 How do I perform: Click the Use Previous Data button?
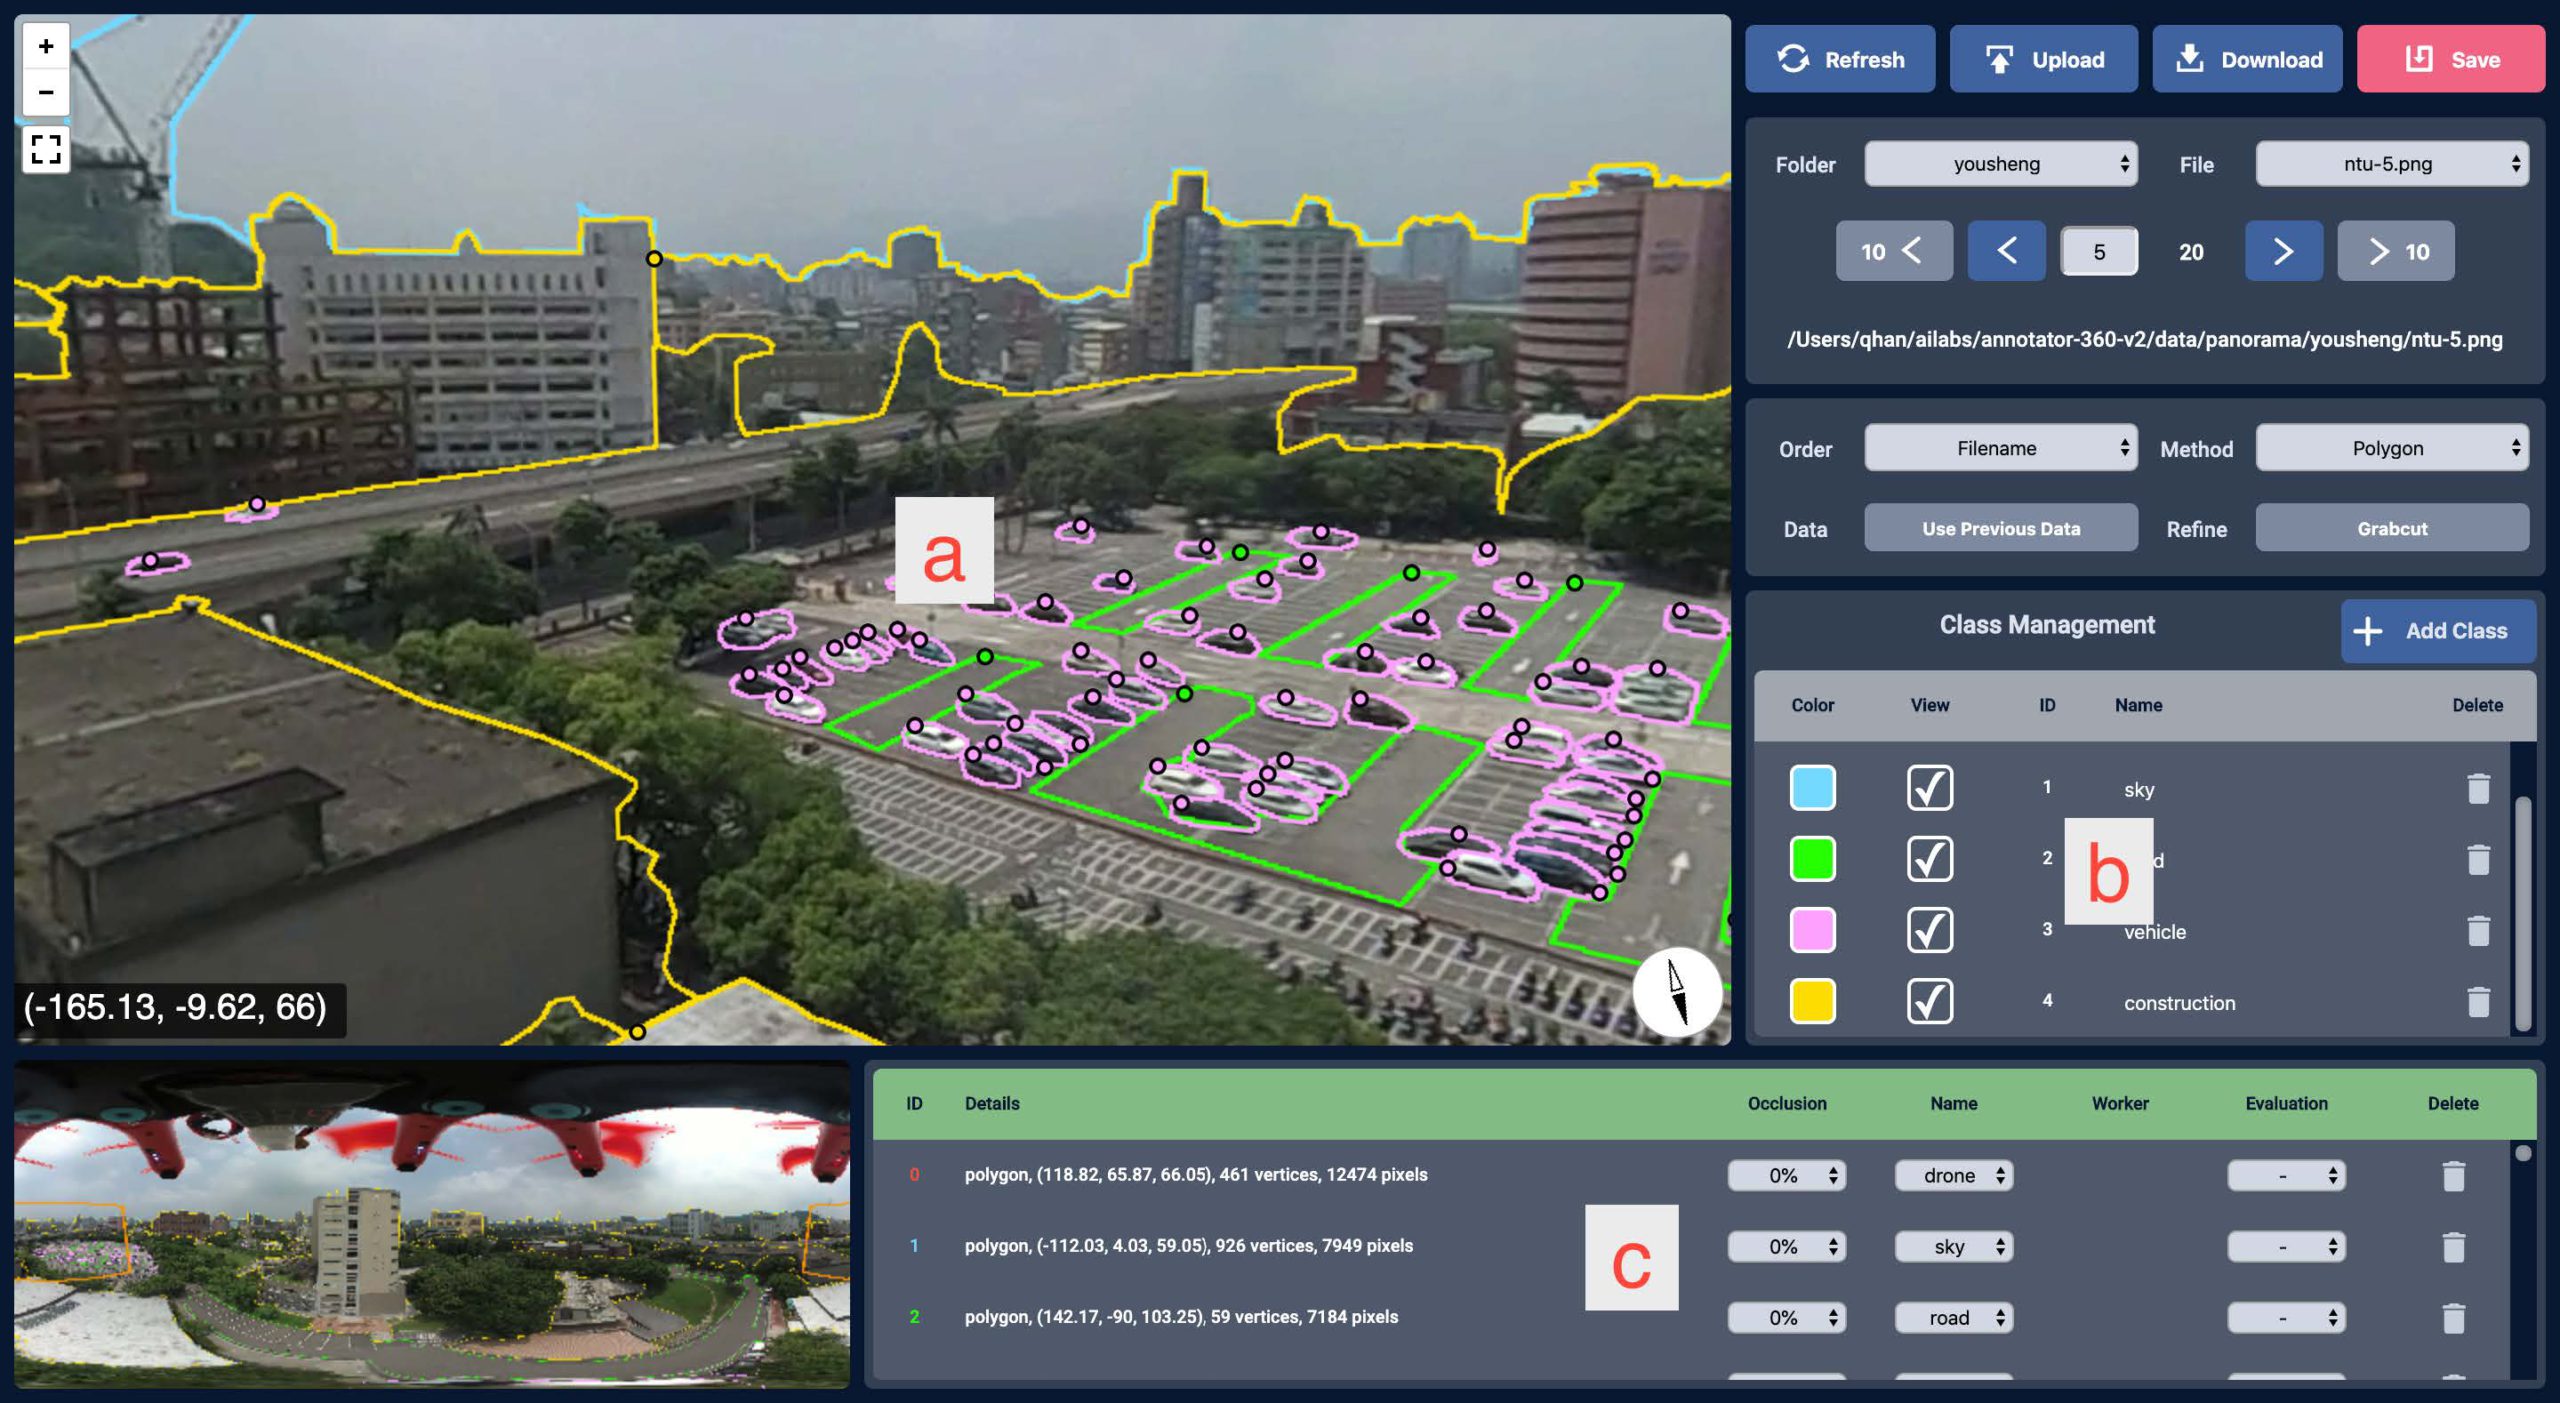pyautogui.click(x=2000, y=528)
